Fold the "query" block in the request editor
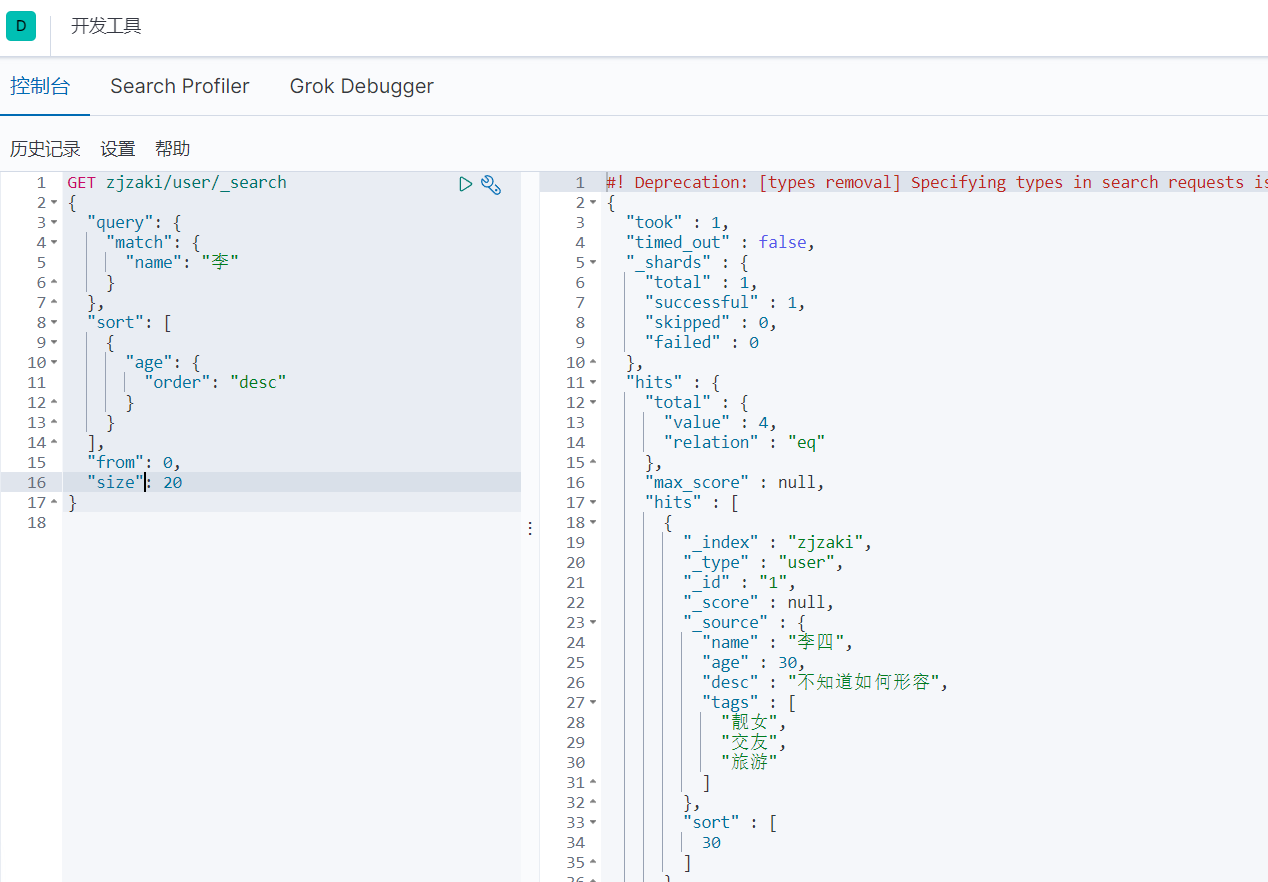 pyautogui.click(x=54, y=223)
